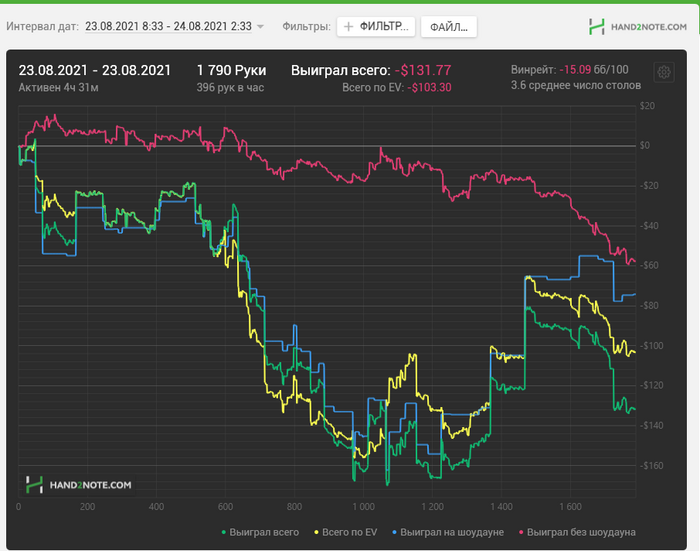This screenshot has height=551, width=700.
Task: Click the 3.6 среднее число столов text
Action: pyautogui.click(x=576, y=85)
